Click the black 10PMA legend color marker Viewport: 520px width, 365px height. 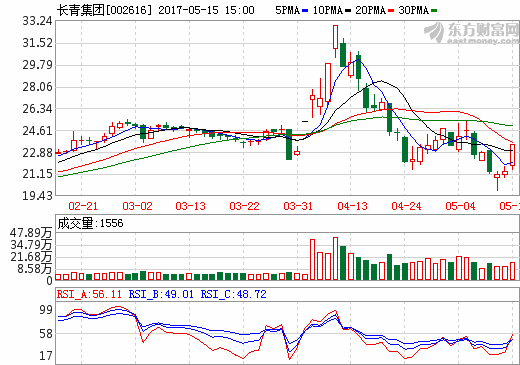click(x=348, y=11)
